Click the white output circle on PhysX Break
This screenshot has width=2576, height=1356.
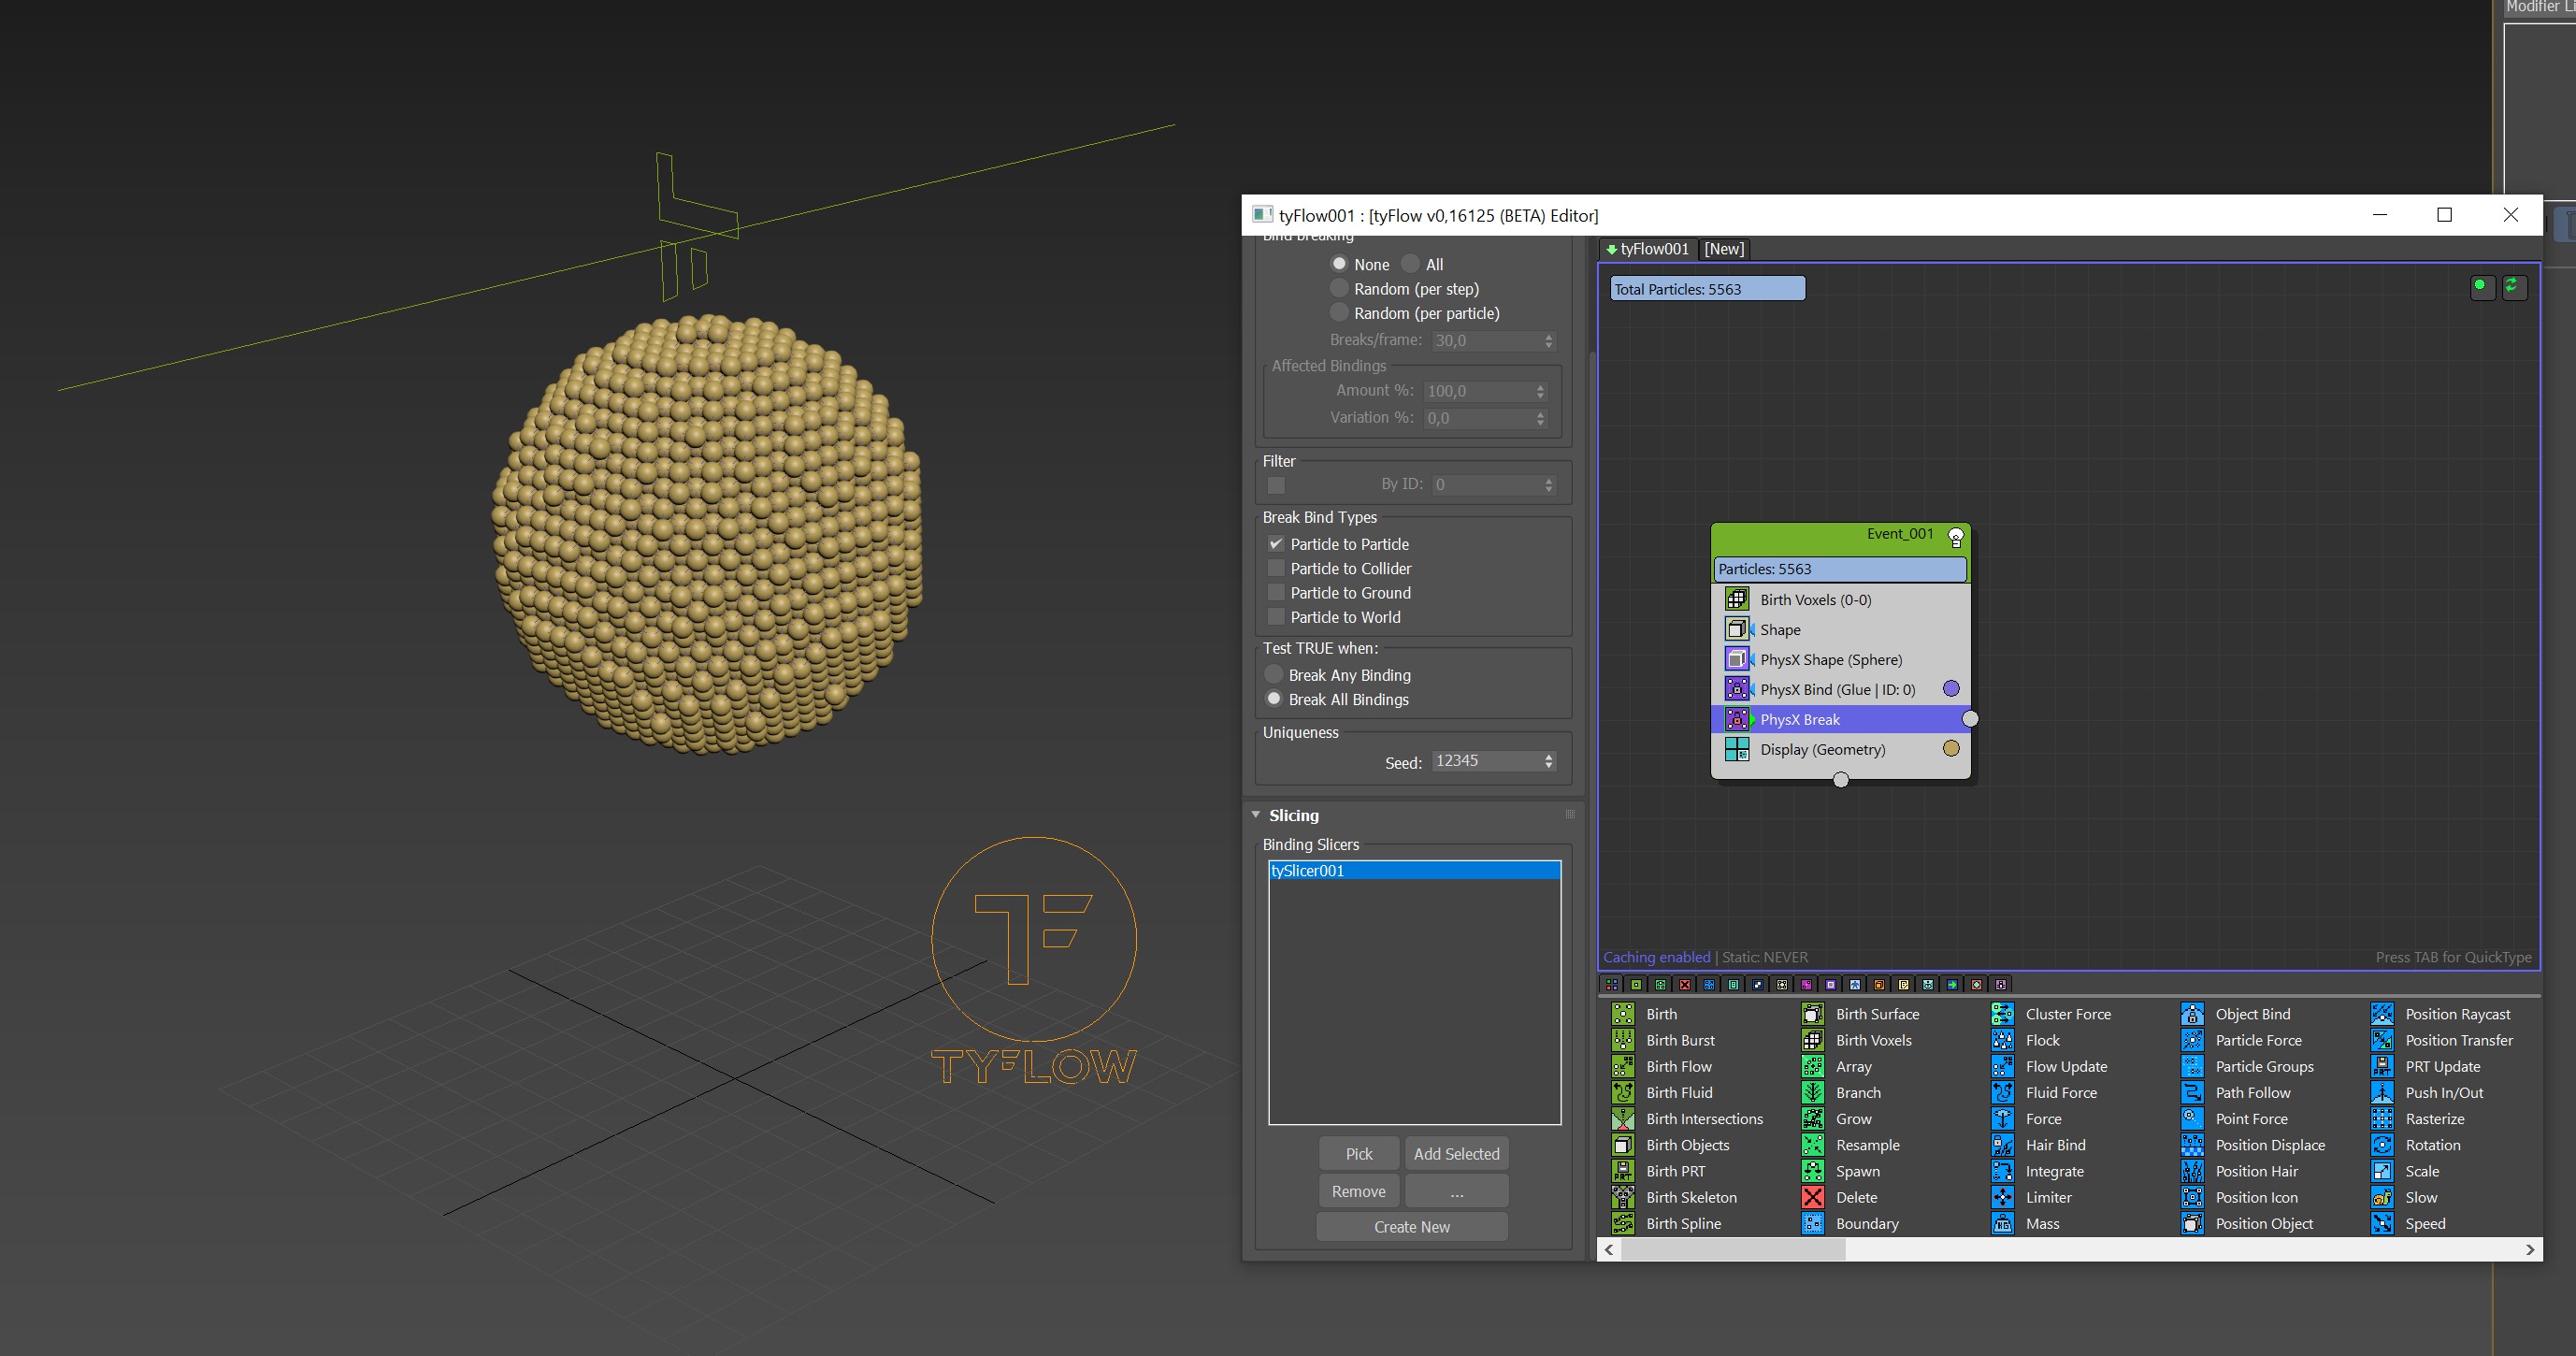1970,718
